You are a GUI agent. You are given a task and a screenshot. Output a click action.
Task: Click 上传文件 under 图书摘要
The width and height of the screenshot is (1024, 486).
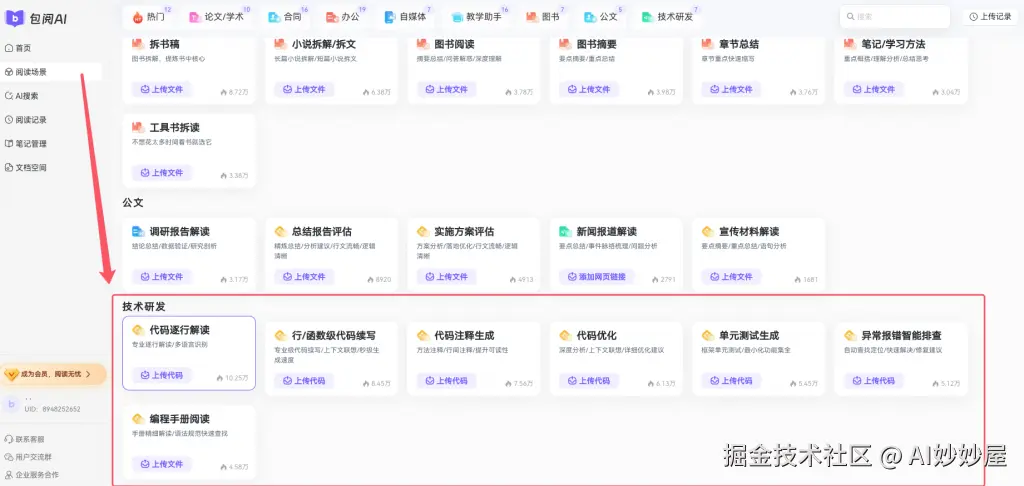click(590, 89)
